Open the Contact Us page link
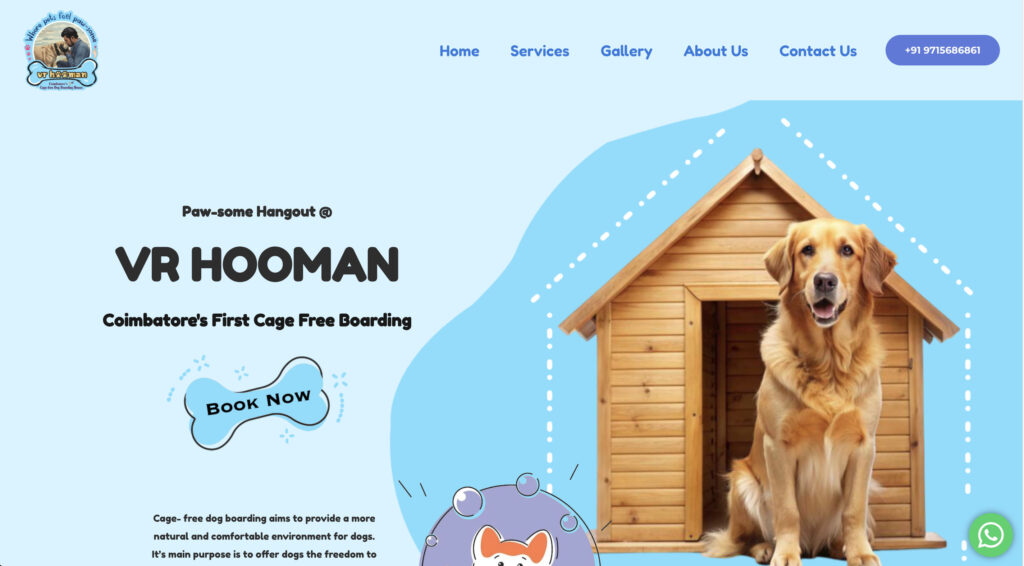The image size is (1024, 566). pyautogui.click(x=818, y=51)
